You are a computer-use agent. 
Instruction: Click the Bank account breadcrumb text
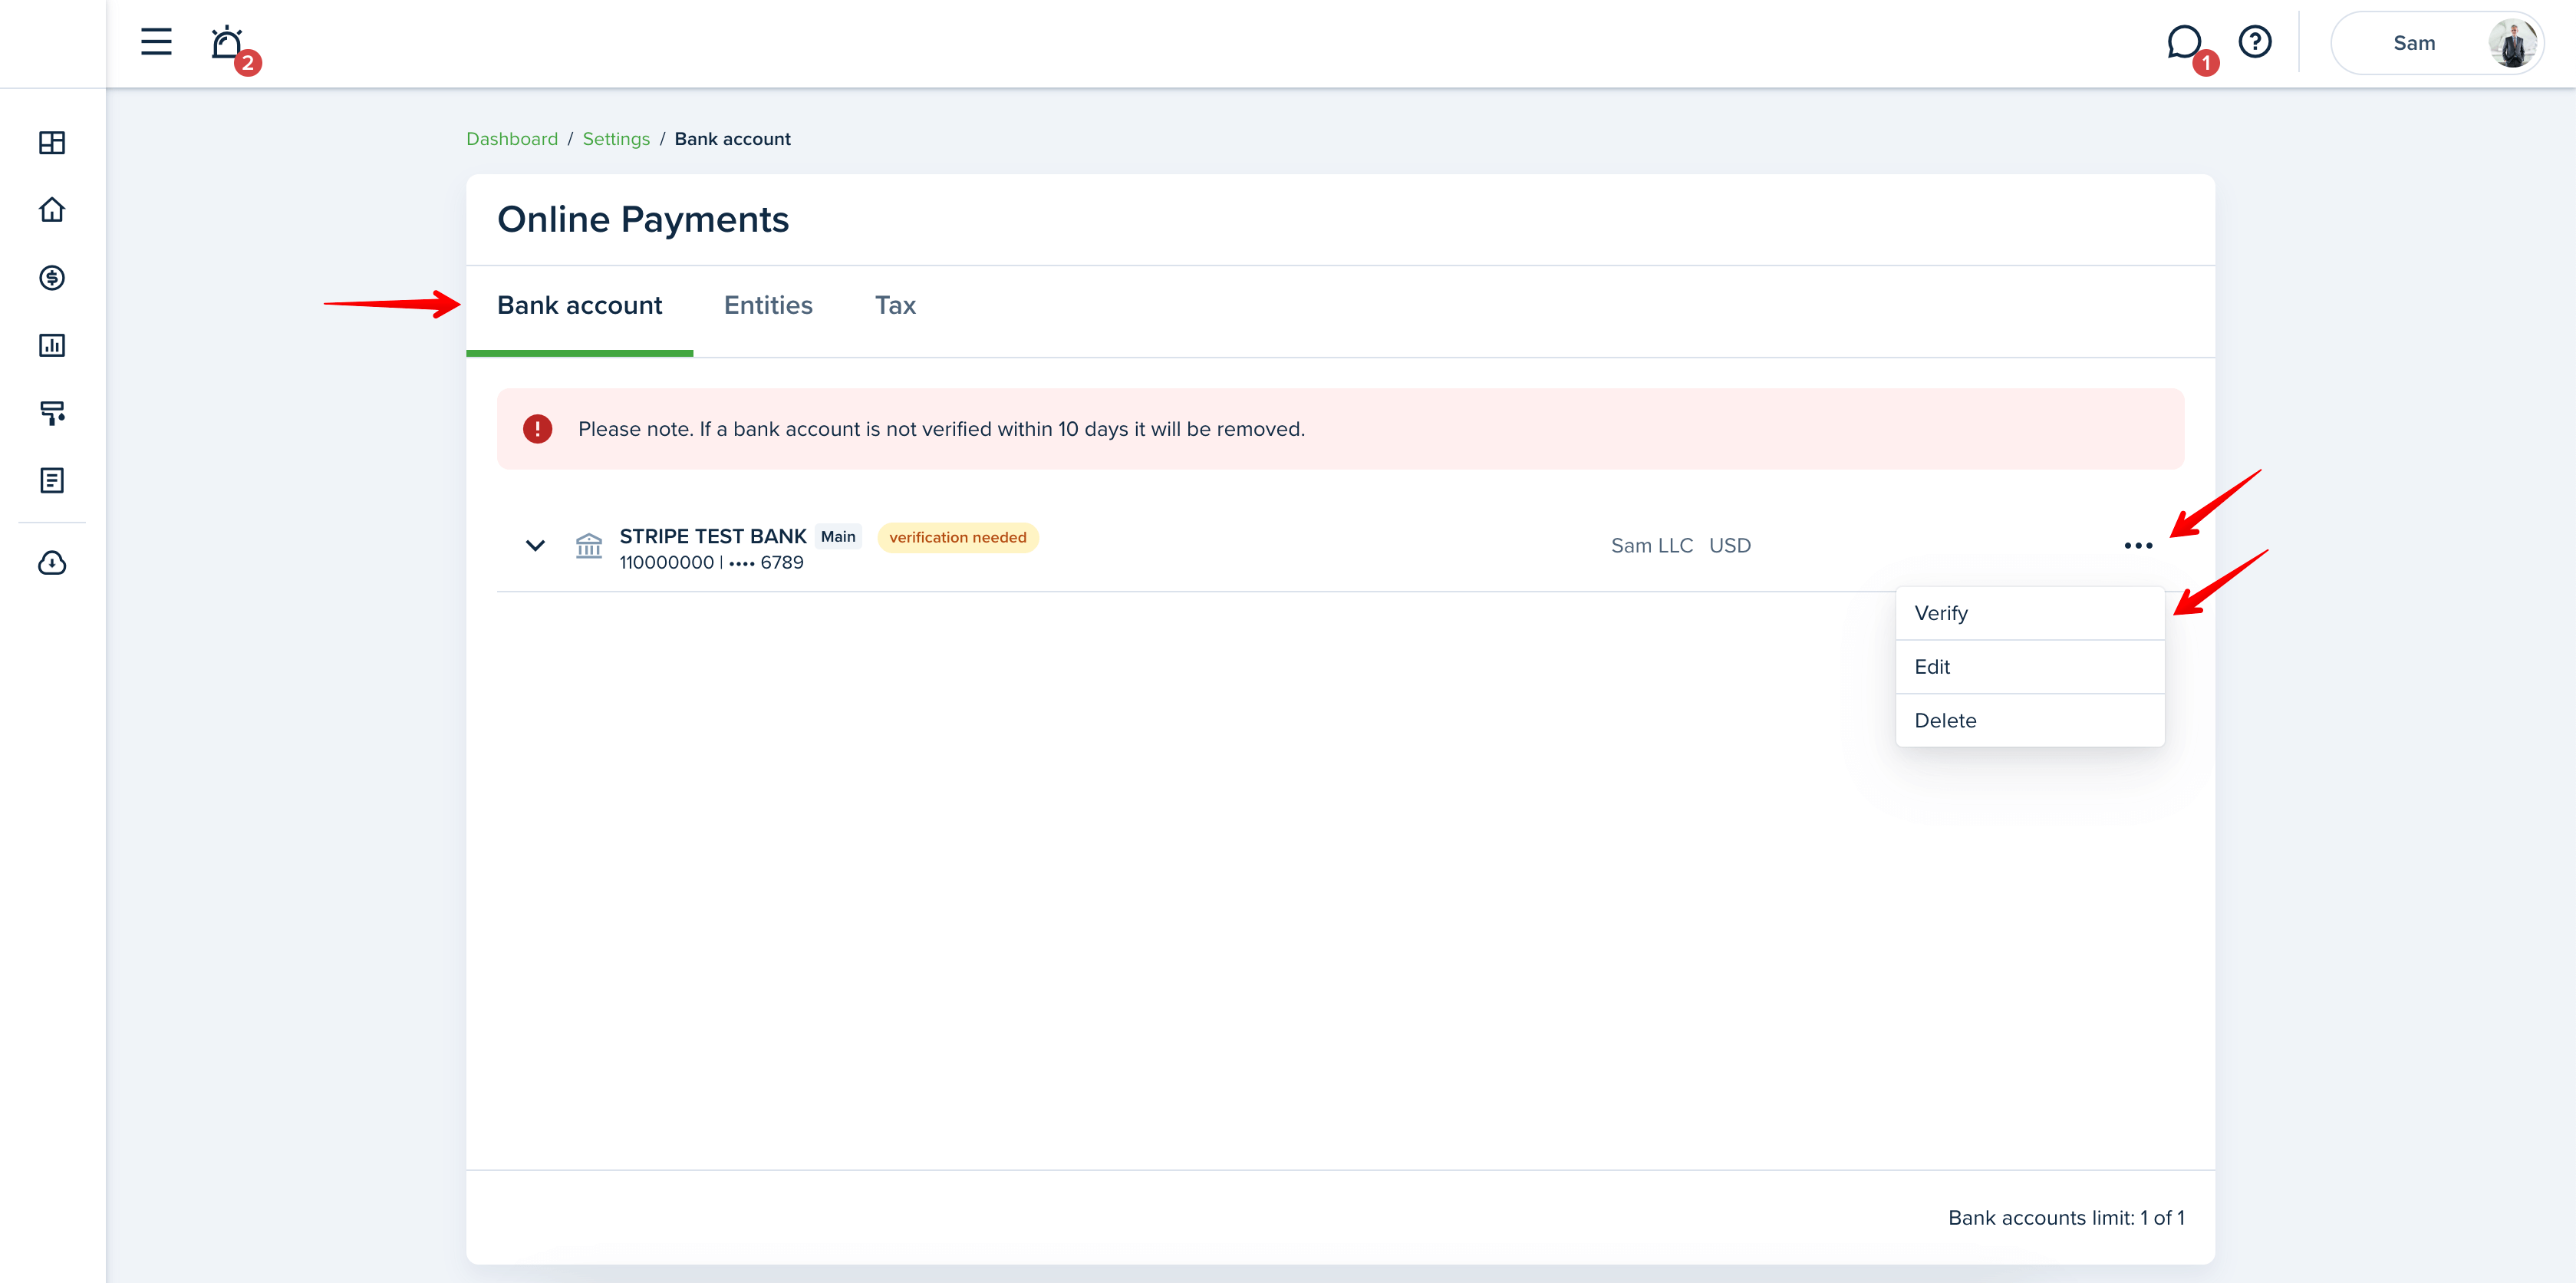(x=732, y=139)
